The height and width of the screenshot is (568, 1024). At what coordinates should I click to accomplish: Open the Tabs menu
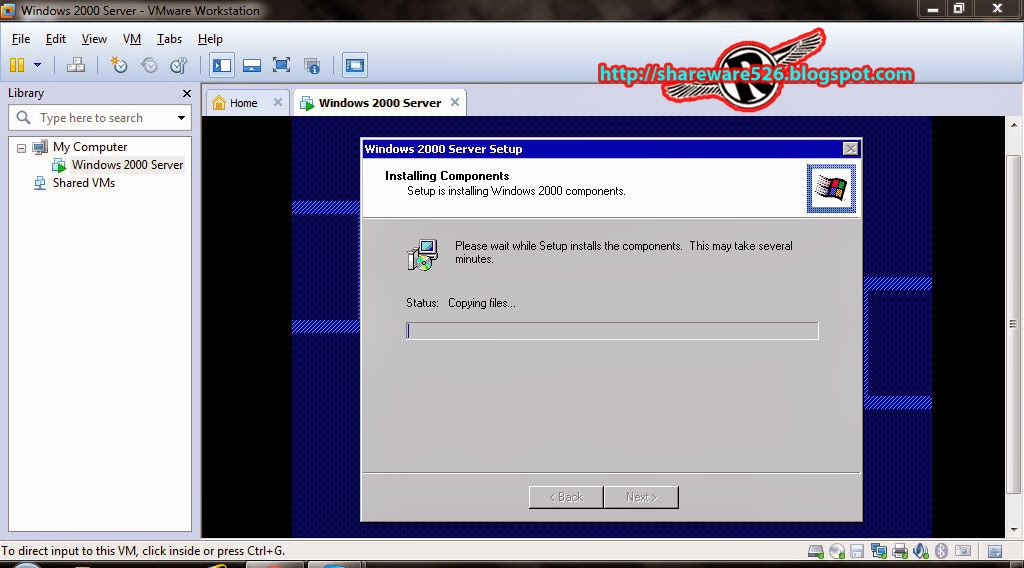click(x=169, y=39)
